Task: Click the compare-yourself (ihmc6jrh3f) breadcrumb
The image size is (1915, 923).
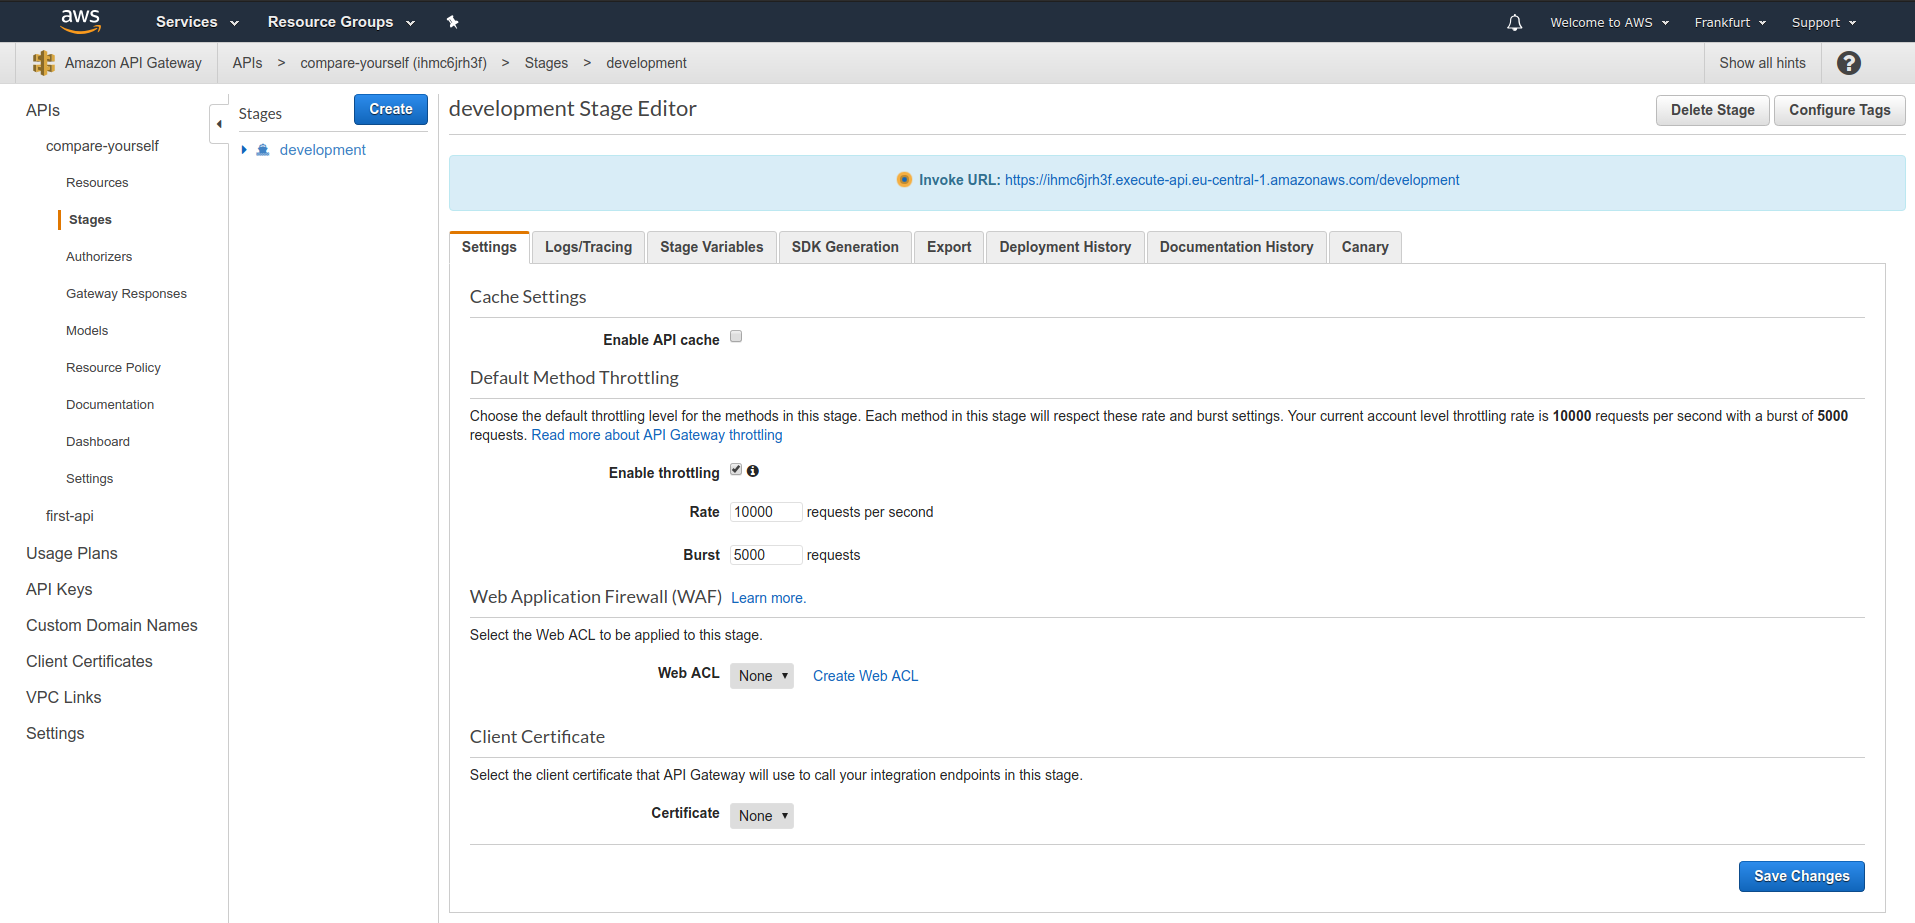Action: 393,63
